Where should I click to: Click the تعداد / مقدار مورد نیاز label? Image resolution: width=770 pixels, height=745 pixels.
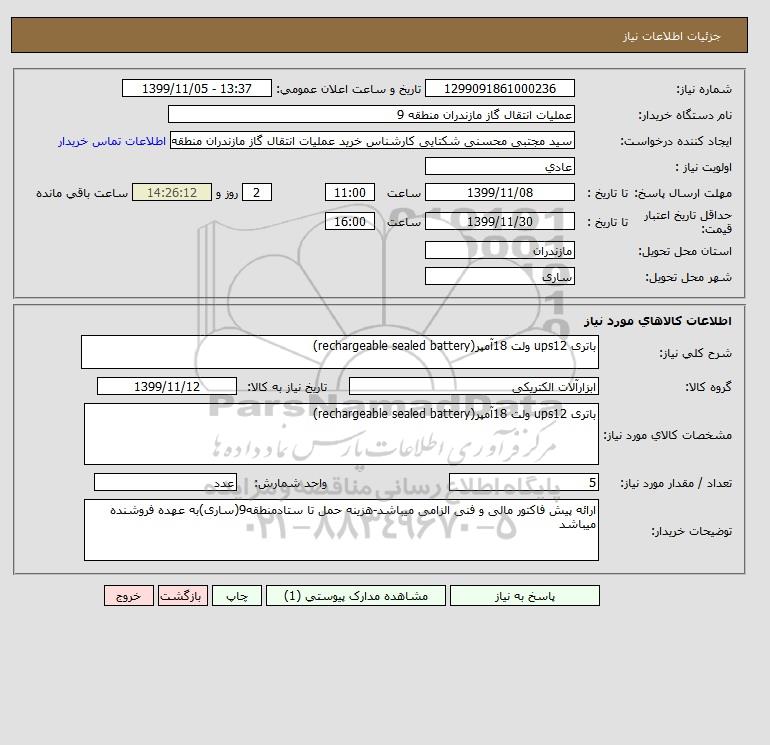(676, 483)
